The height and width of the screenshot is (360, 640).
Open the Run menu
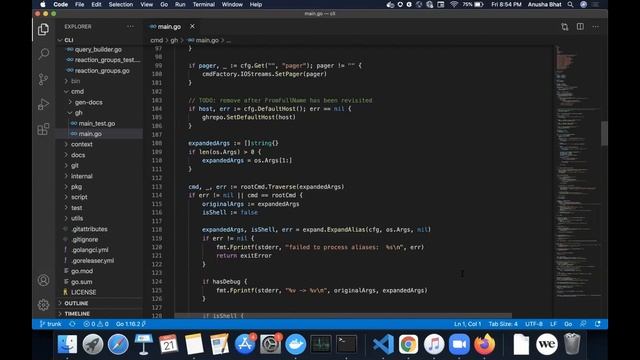[180, 4]
